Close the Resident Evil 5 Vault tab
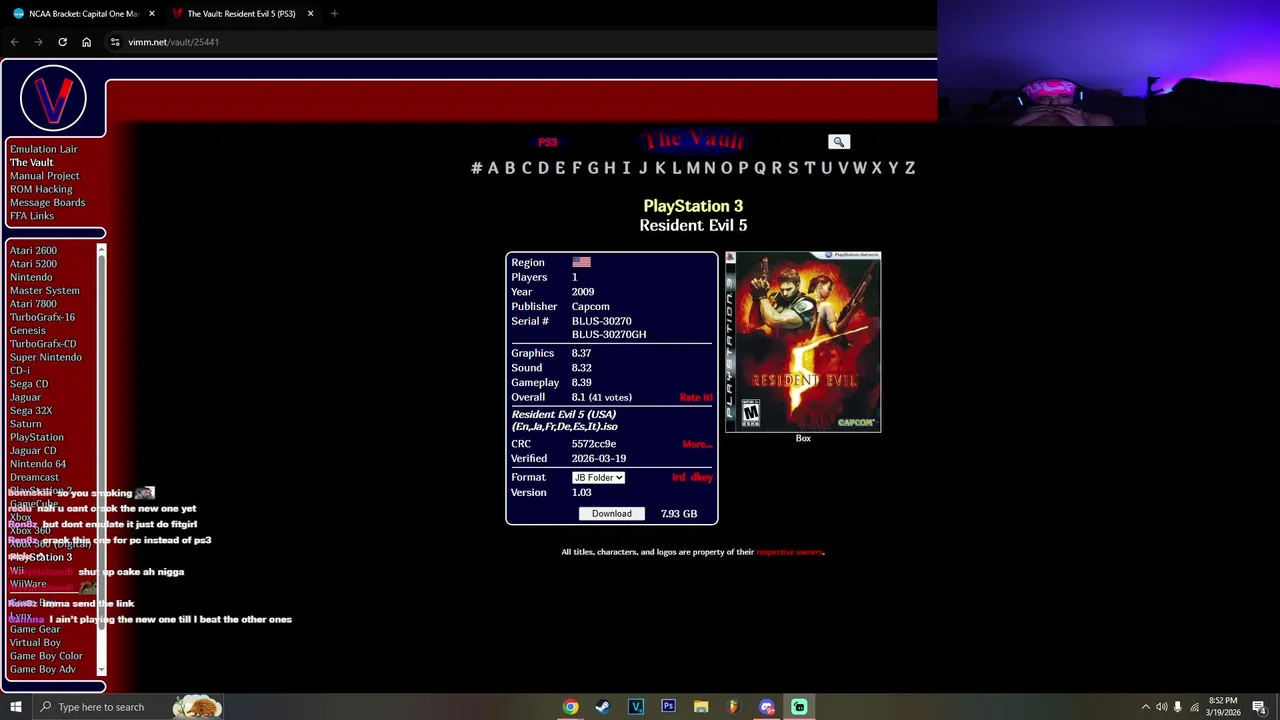The height and width of the screenshot is (720, 1280). click(x=310, y=13)
